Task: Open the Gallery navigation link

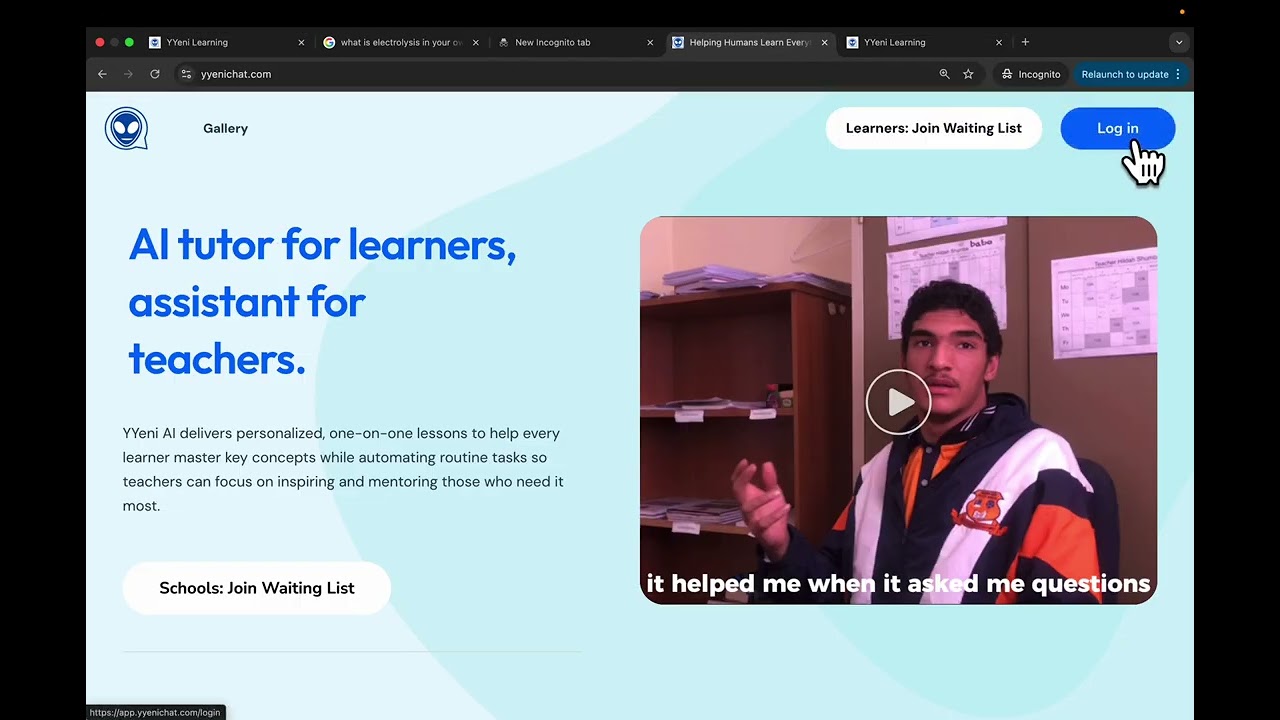Action: point(225,128)
